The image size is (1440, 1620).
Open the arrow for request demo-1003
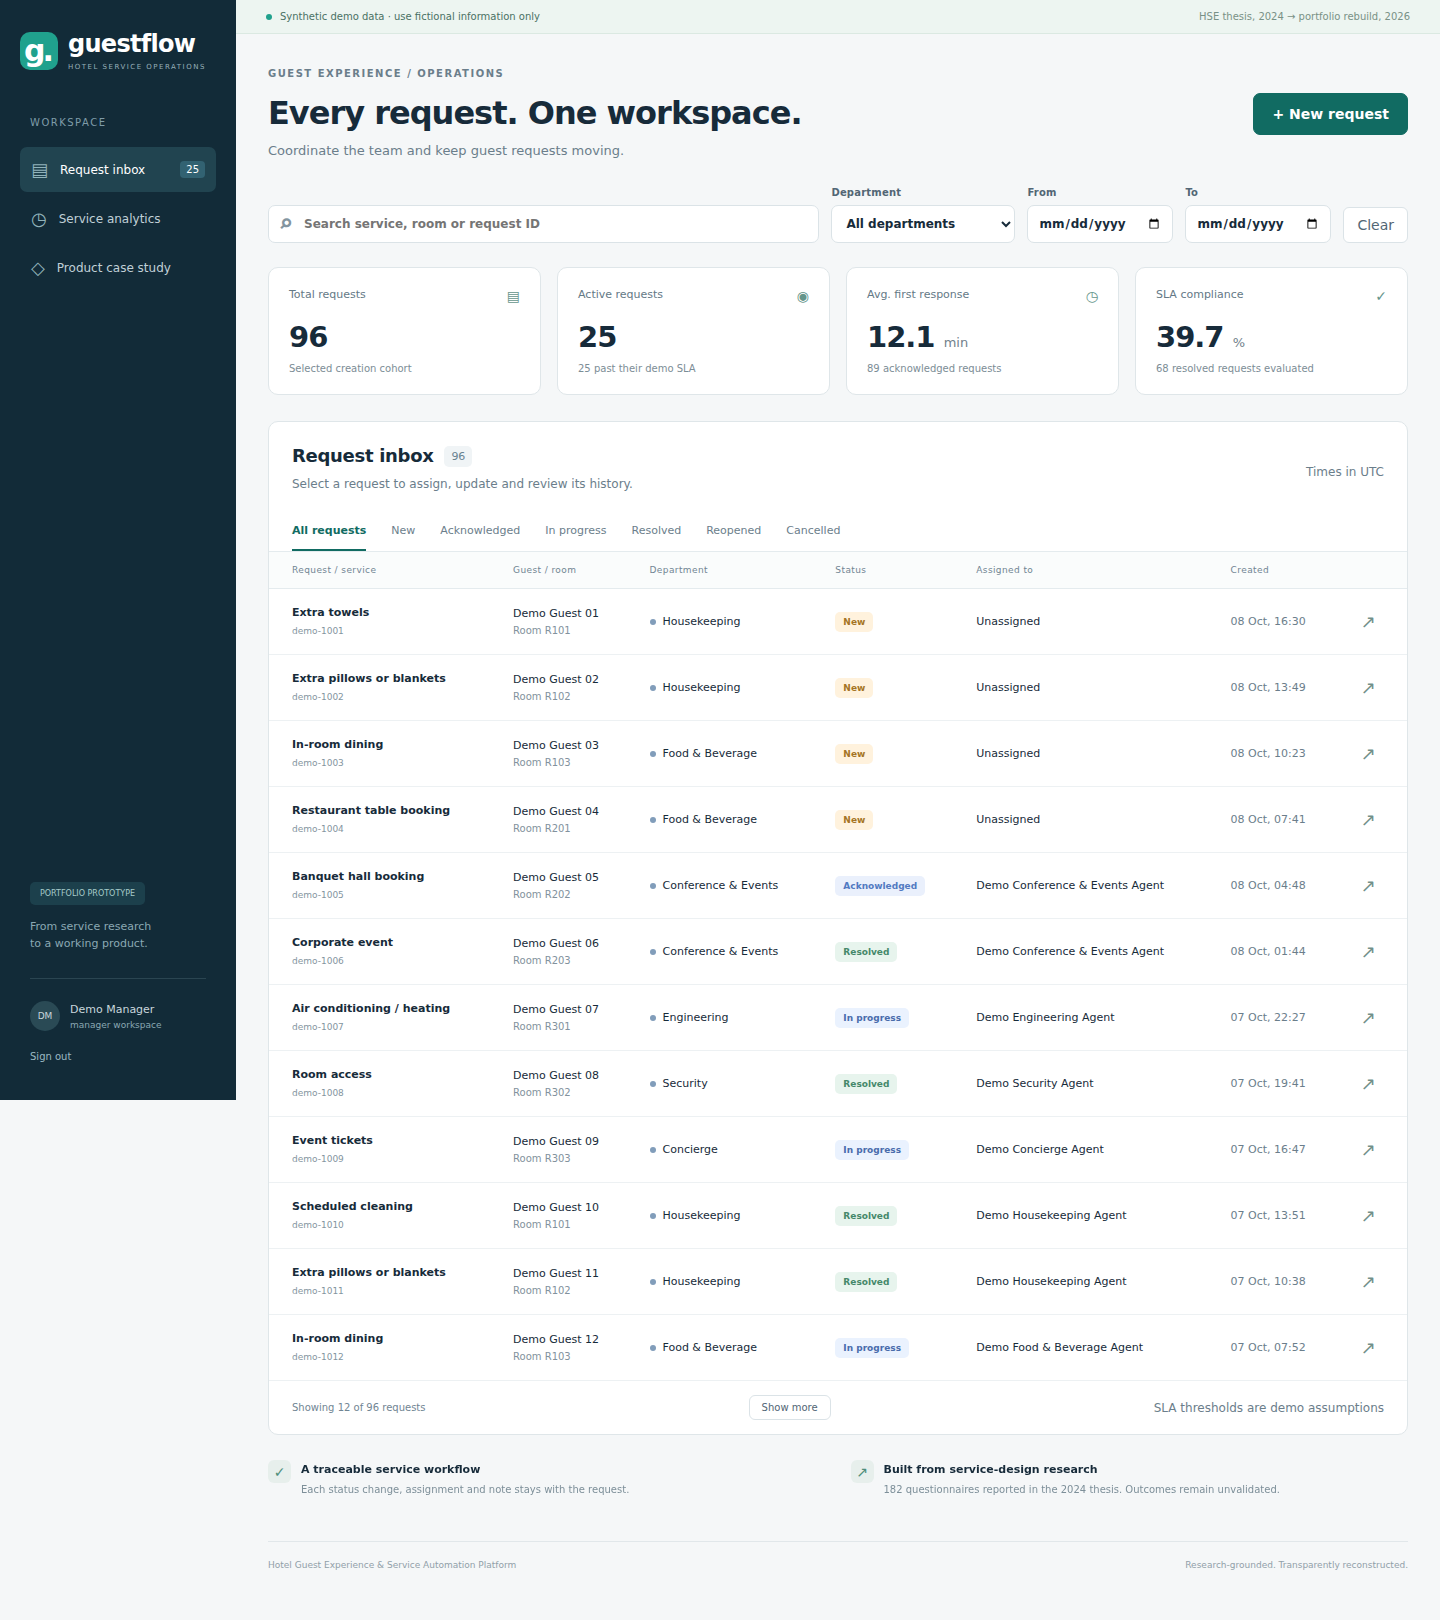pyautogui.click(x=1368, y=754)
